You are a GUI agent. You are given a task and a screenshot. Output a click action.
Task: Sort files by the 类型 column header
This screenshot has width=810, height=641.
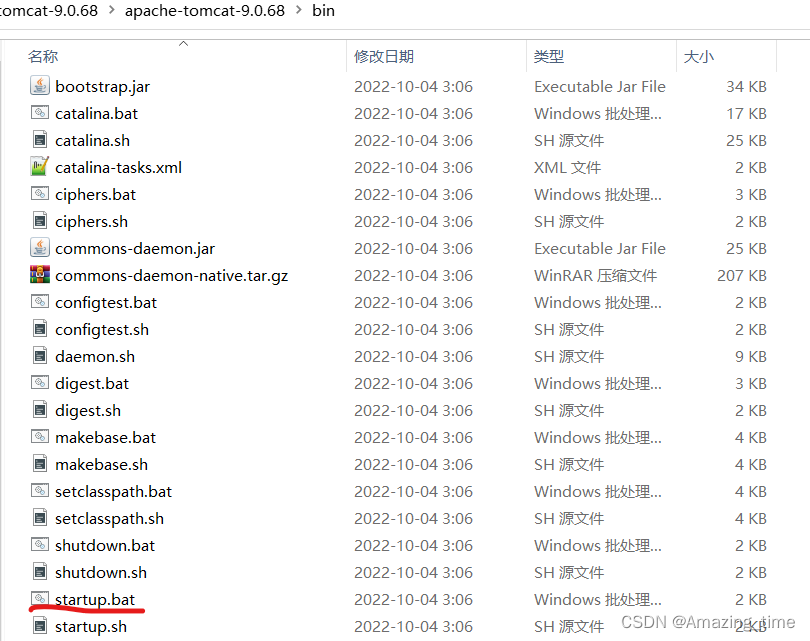pyautogui.click(x=549, y=56)
